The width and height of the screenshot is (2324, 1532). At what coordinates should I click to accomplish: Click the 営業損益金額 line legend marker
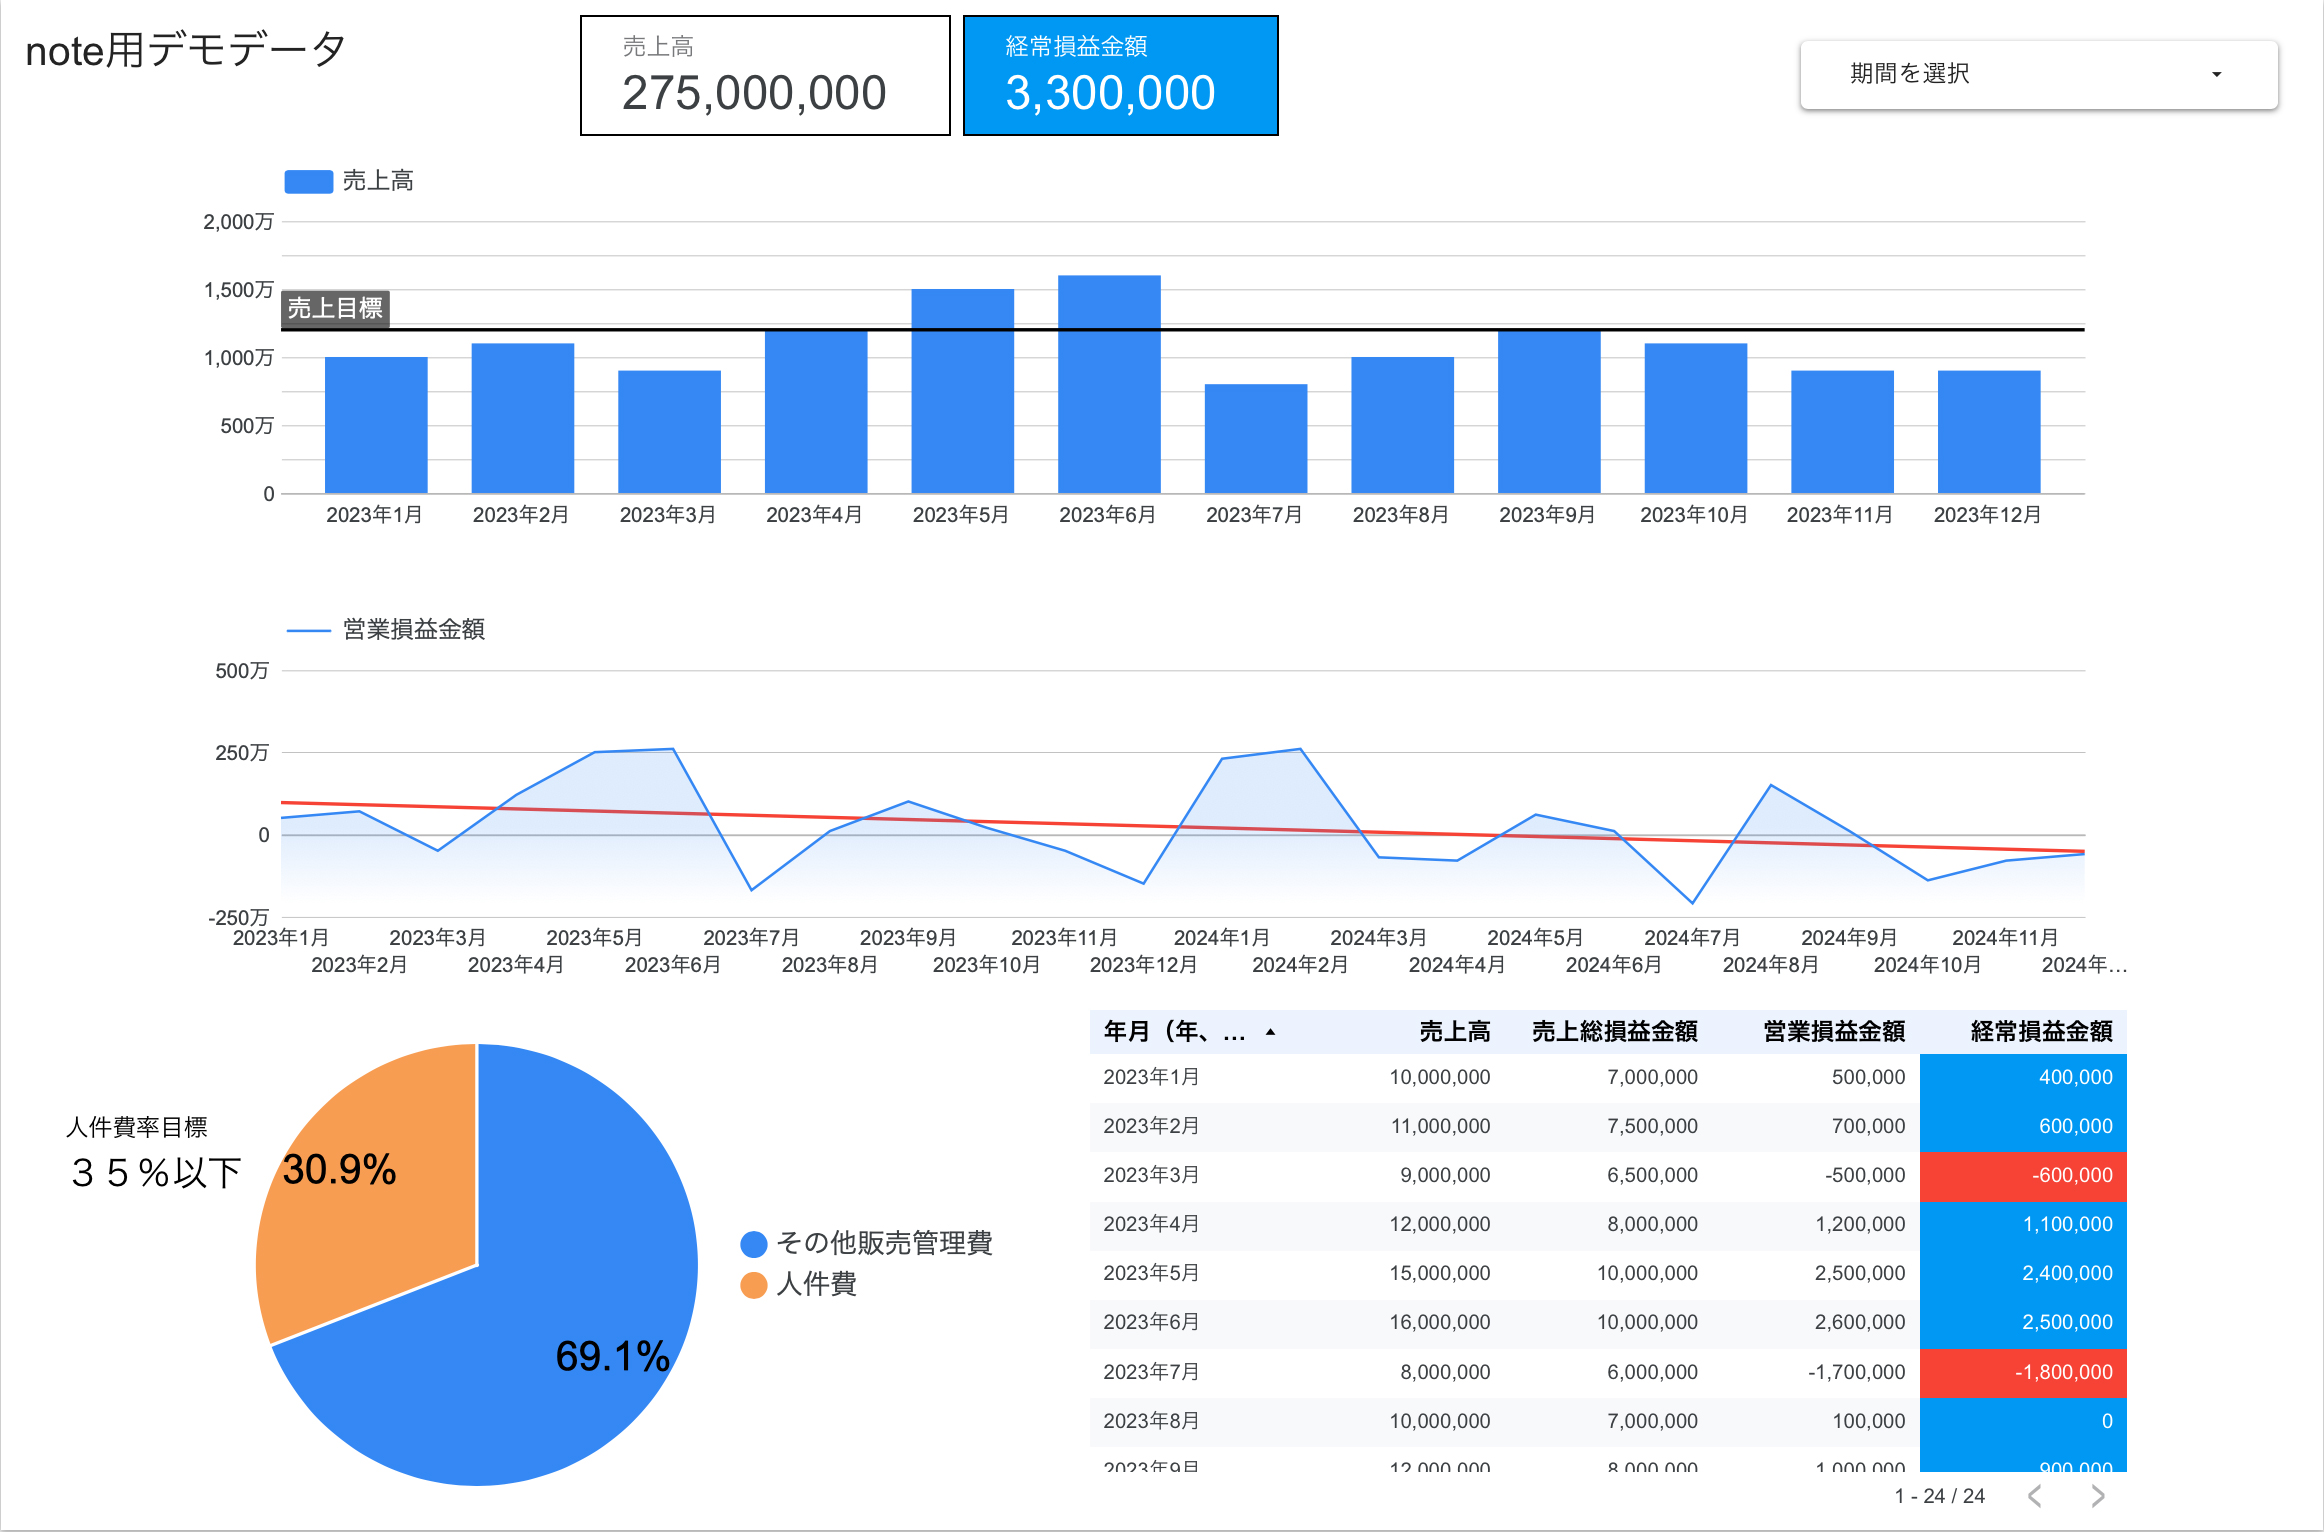308,630
